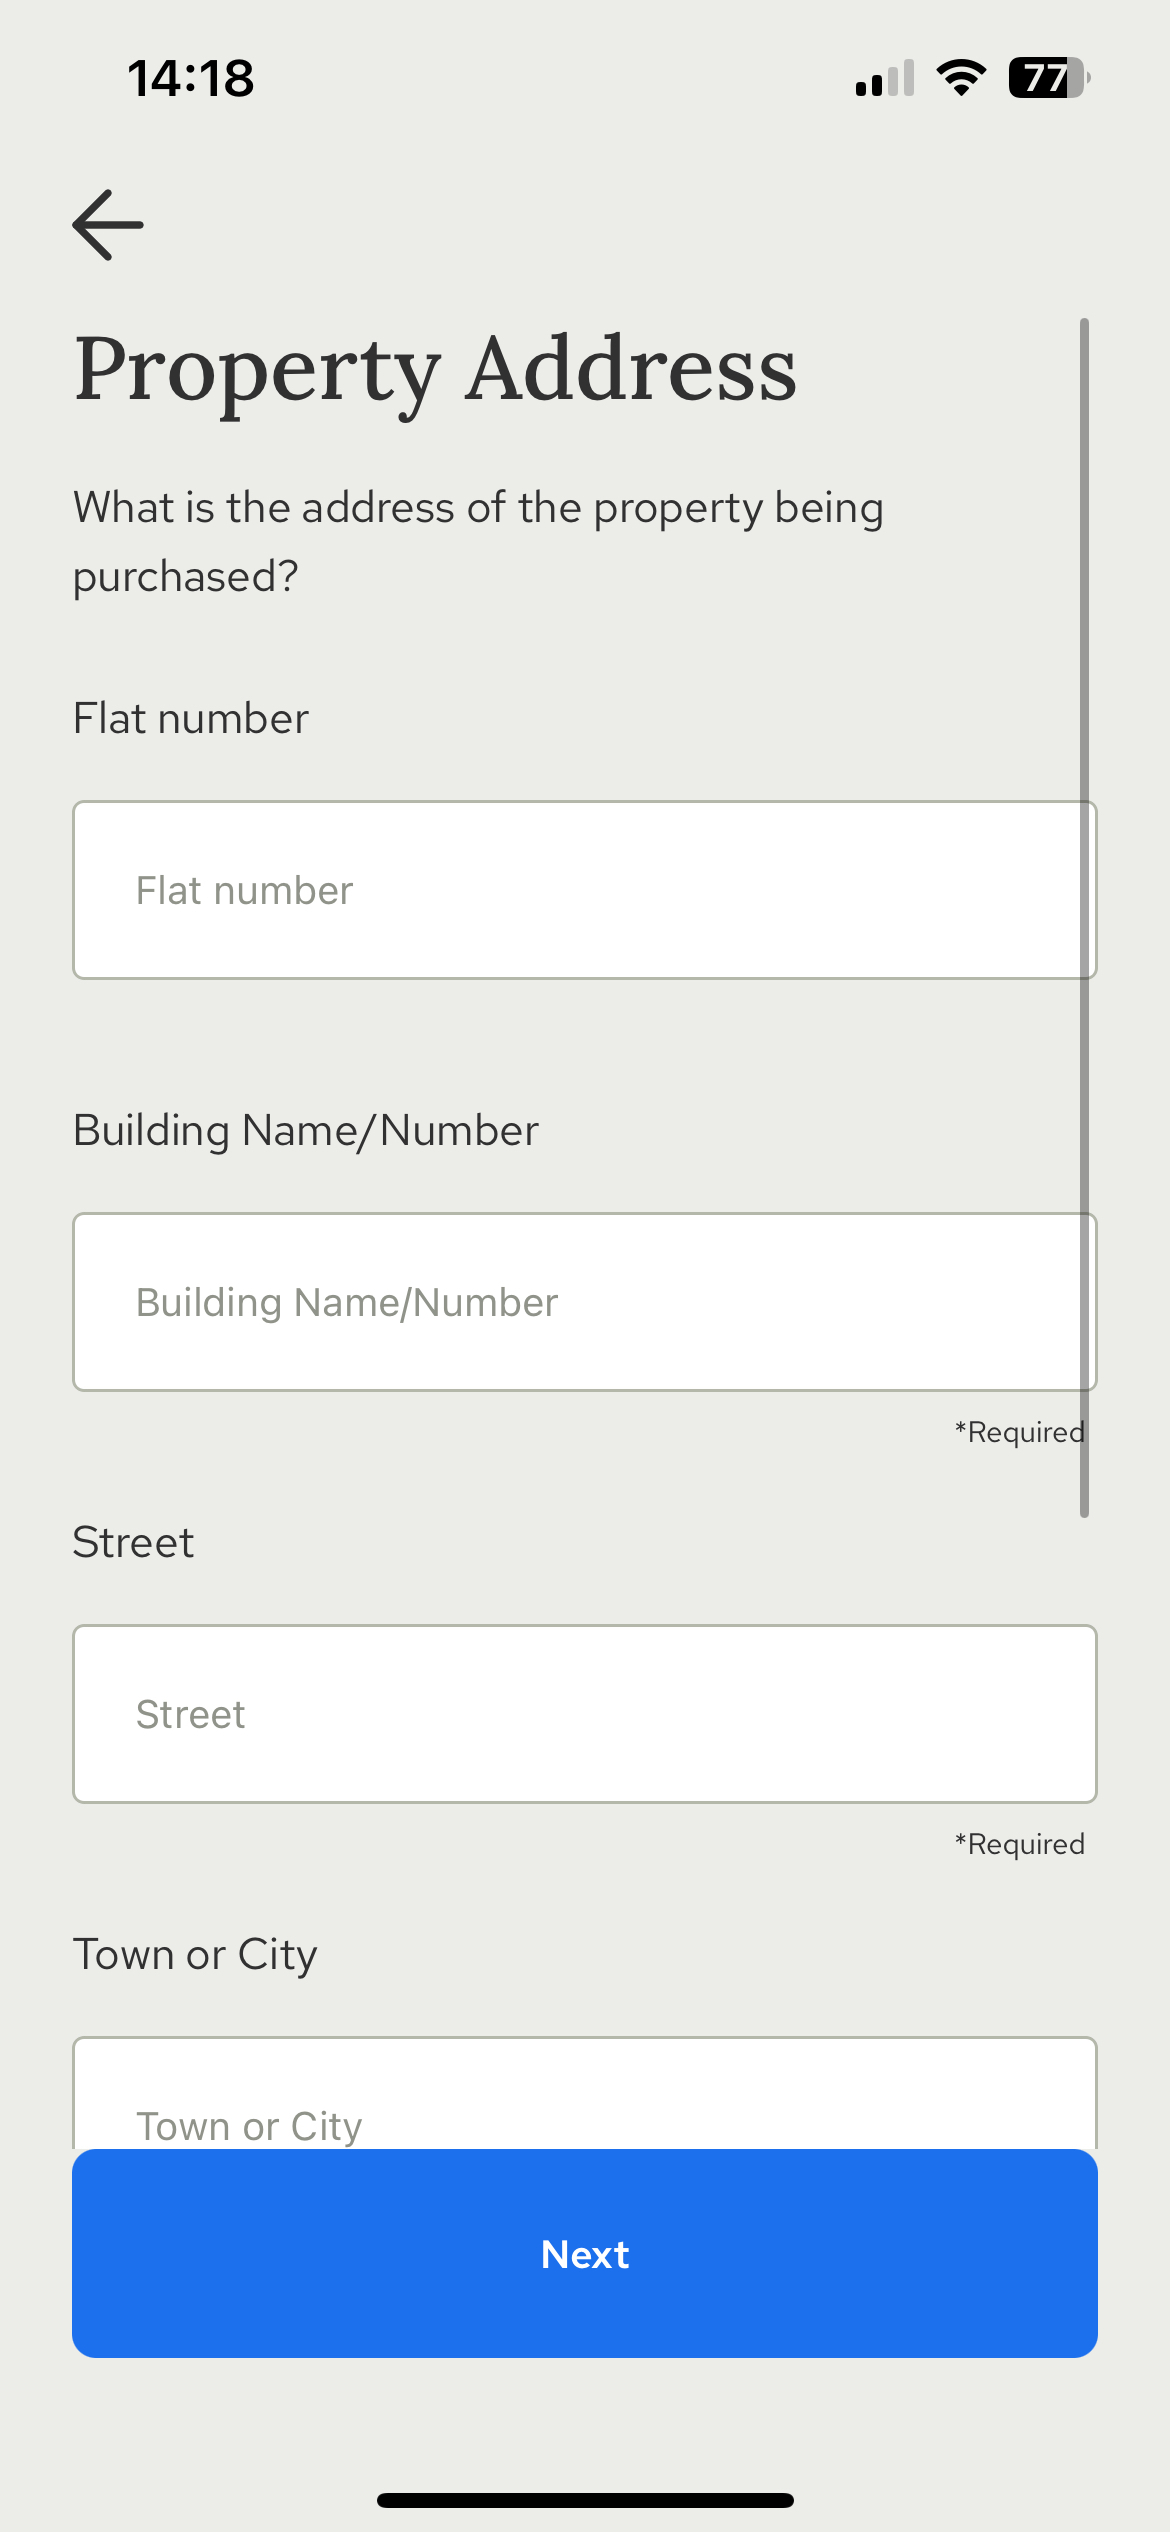Tap the battery indicator icon
This screenshot has width=1170, height=2532.
1049,77
